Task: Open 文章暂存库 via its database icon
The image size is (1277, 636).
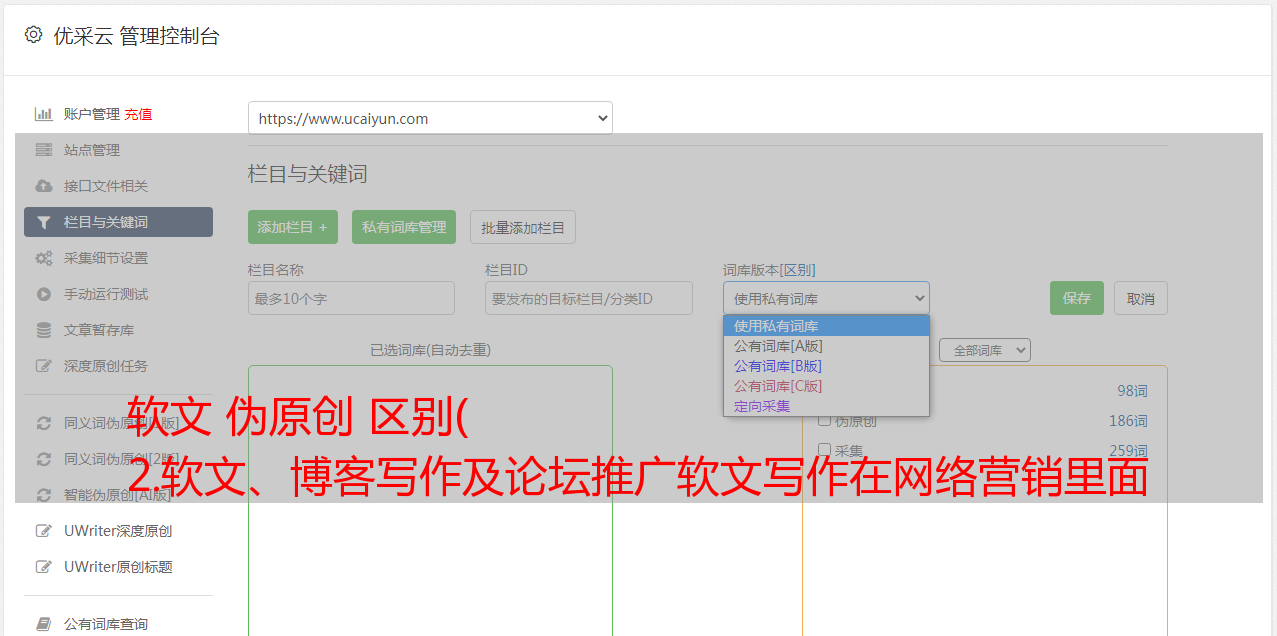Action: tap(43, 330)
